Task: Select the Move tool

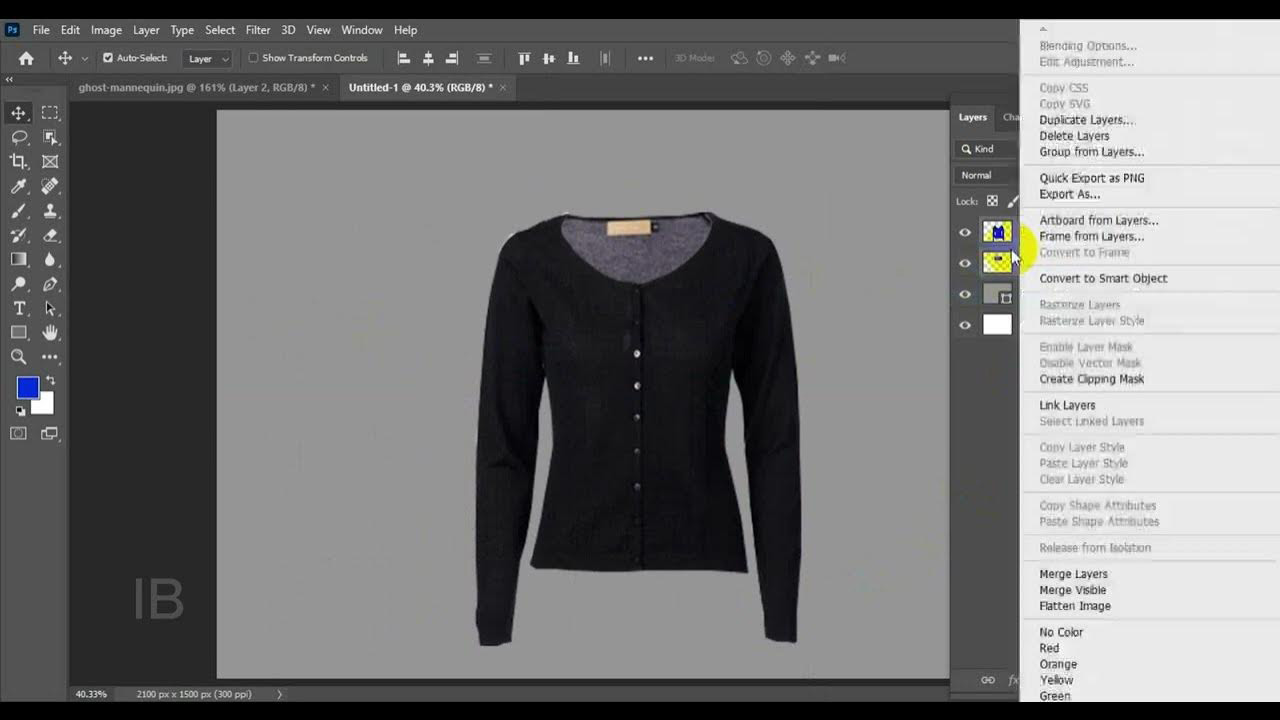Action: click(x=18, y=113)
